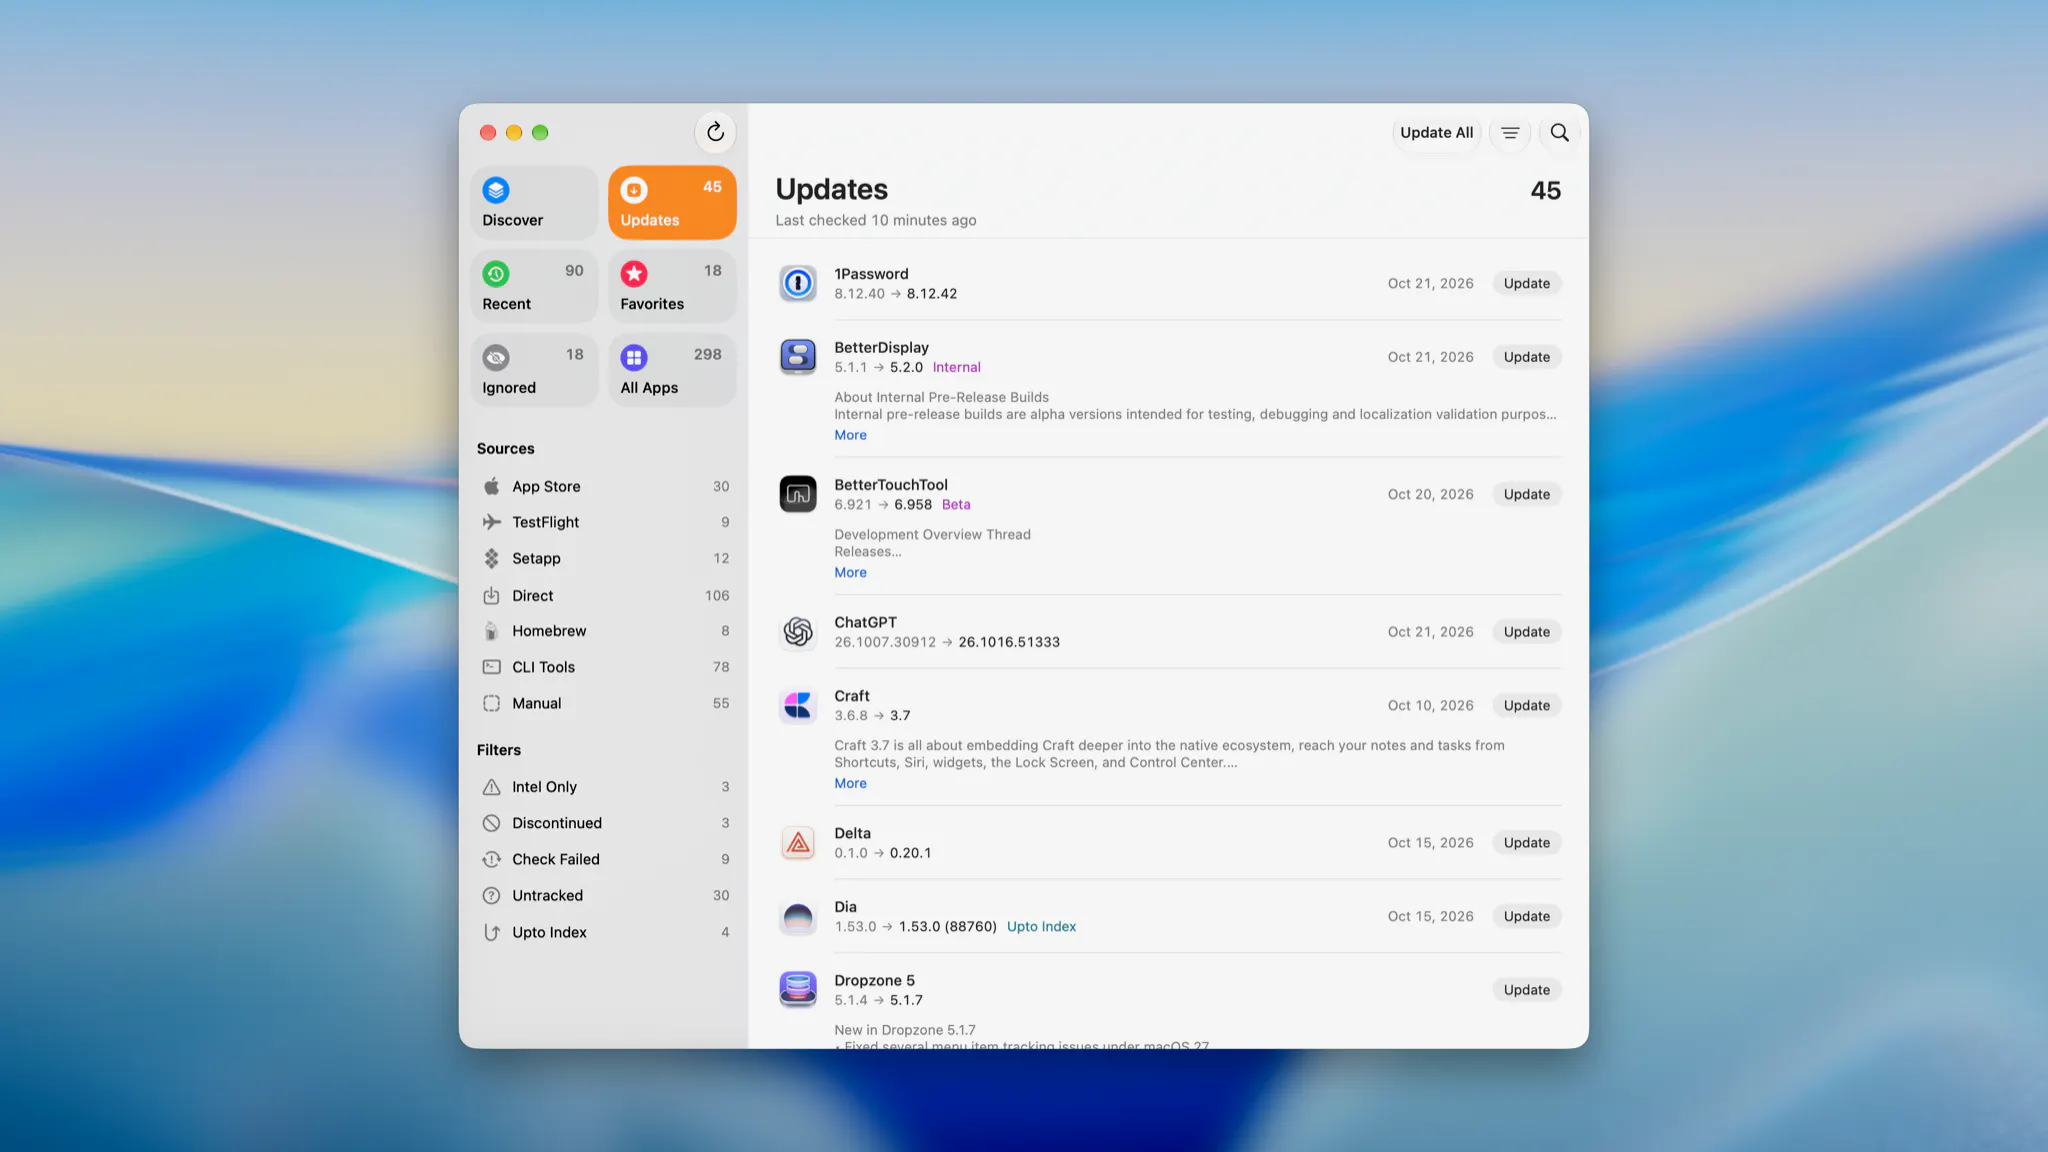Select Direct source

pos(604,595)
